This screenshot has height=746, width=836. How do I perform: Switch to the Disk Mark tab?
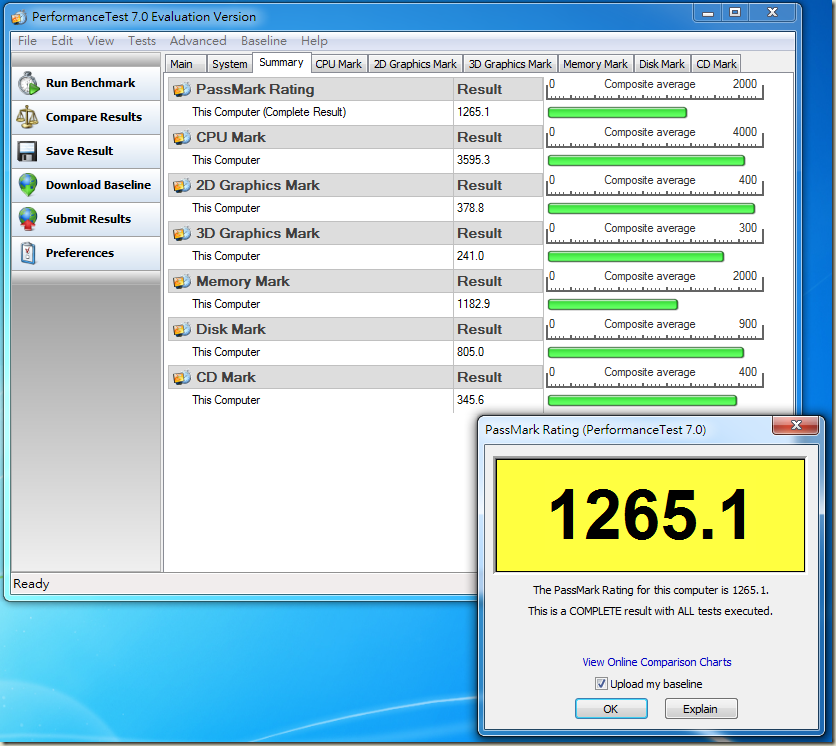pyautogui.click(x=662, y=64)
